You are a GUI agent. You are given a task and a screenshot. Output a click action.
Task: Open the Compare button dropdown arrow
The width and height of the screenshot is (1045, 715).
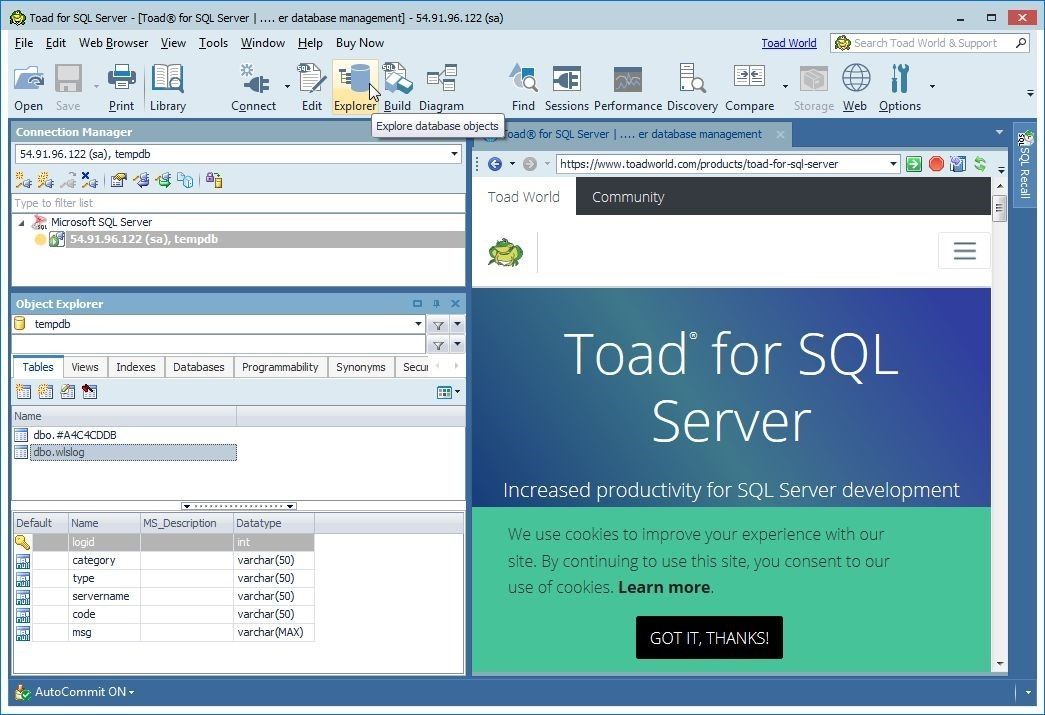(x=785, y=87)
